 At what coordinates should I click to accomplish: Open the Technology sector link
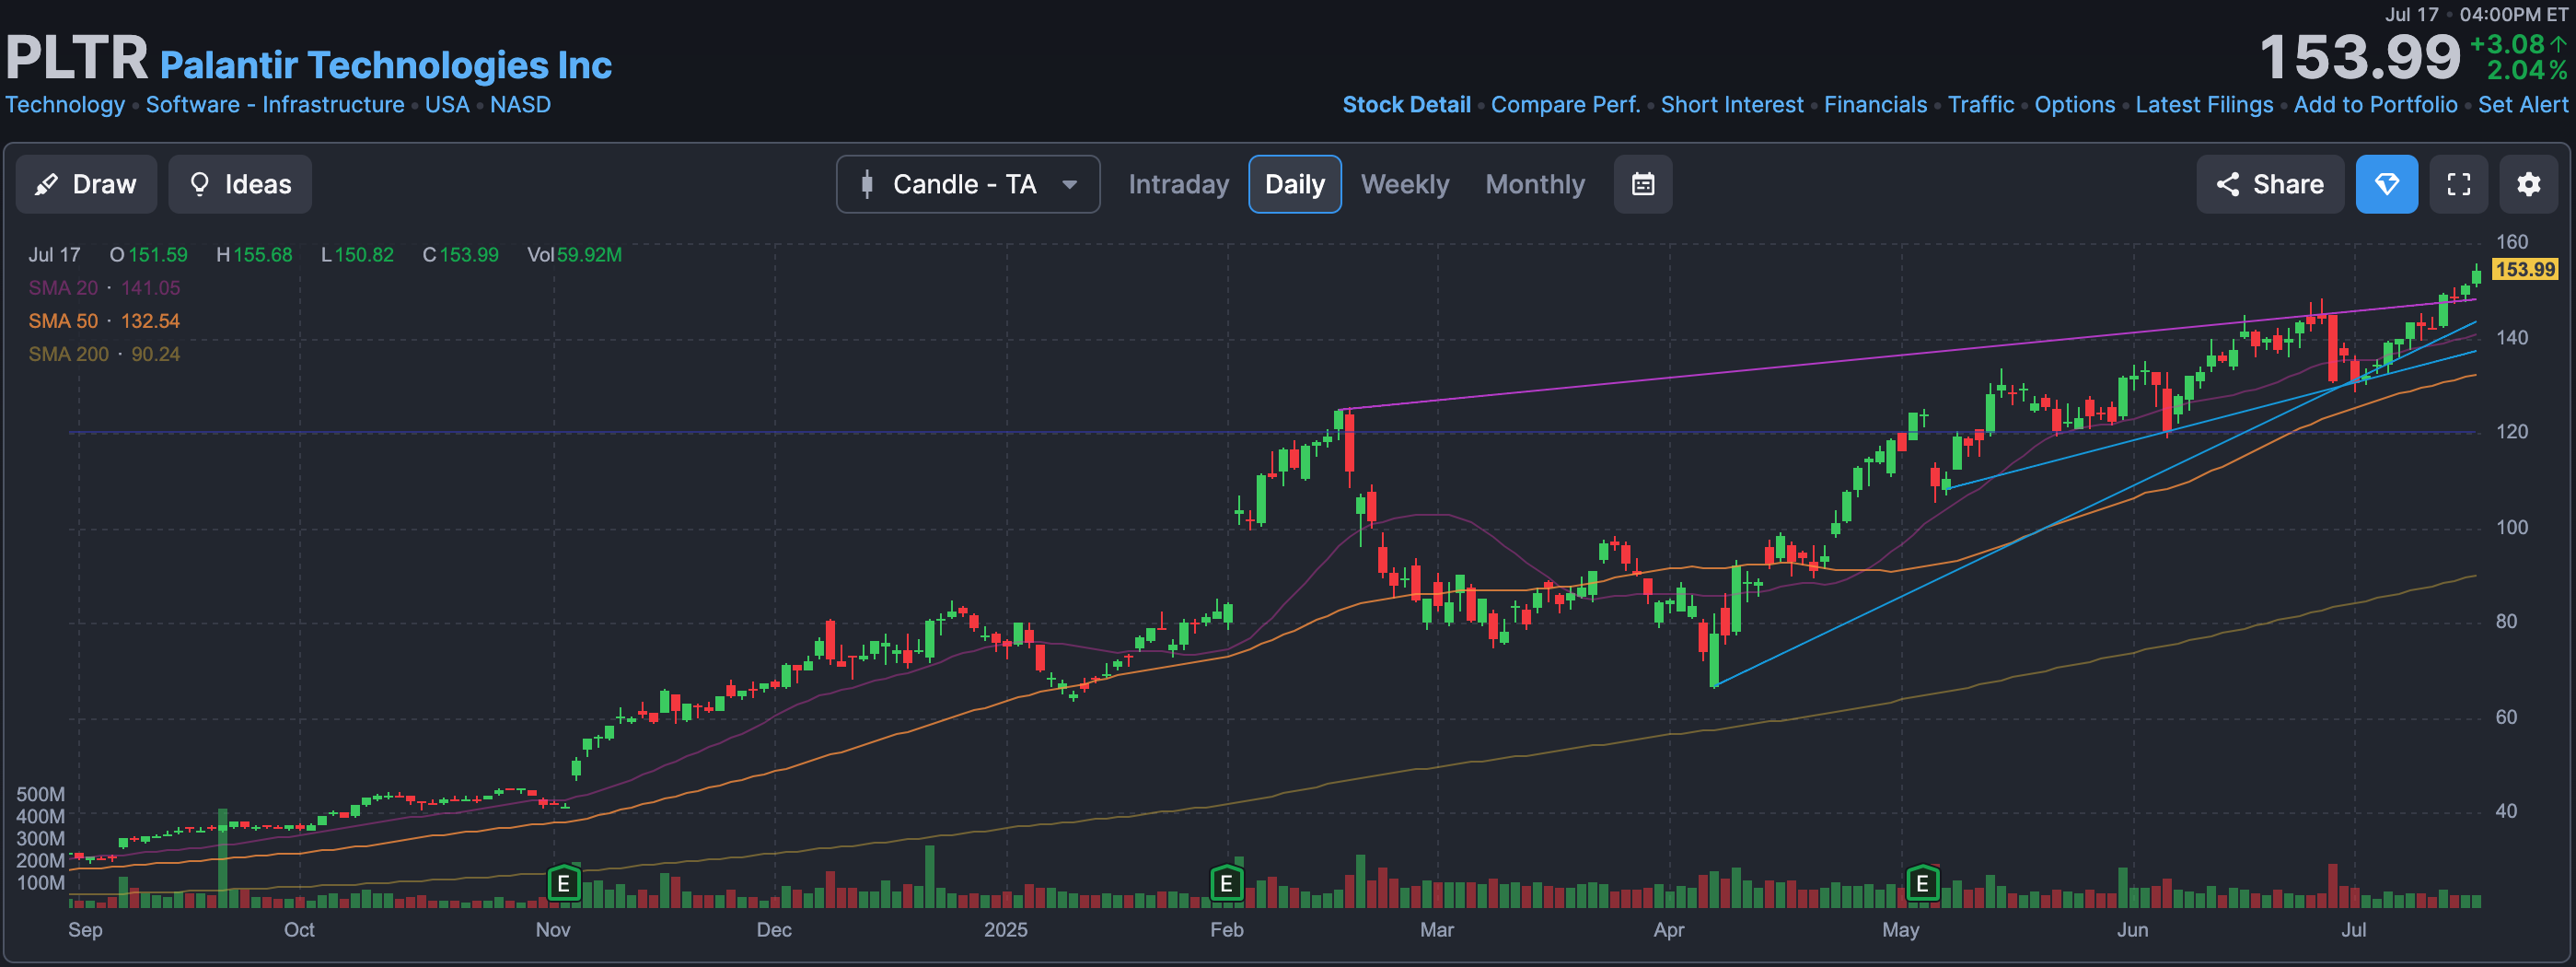click(65, 105)
